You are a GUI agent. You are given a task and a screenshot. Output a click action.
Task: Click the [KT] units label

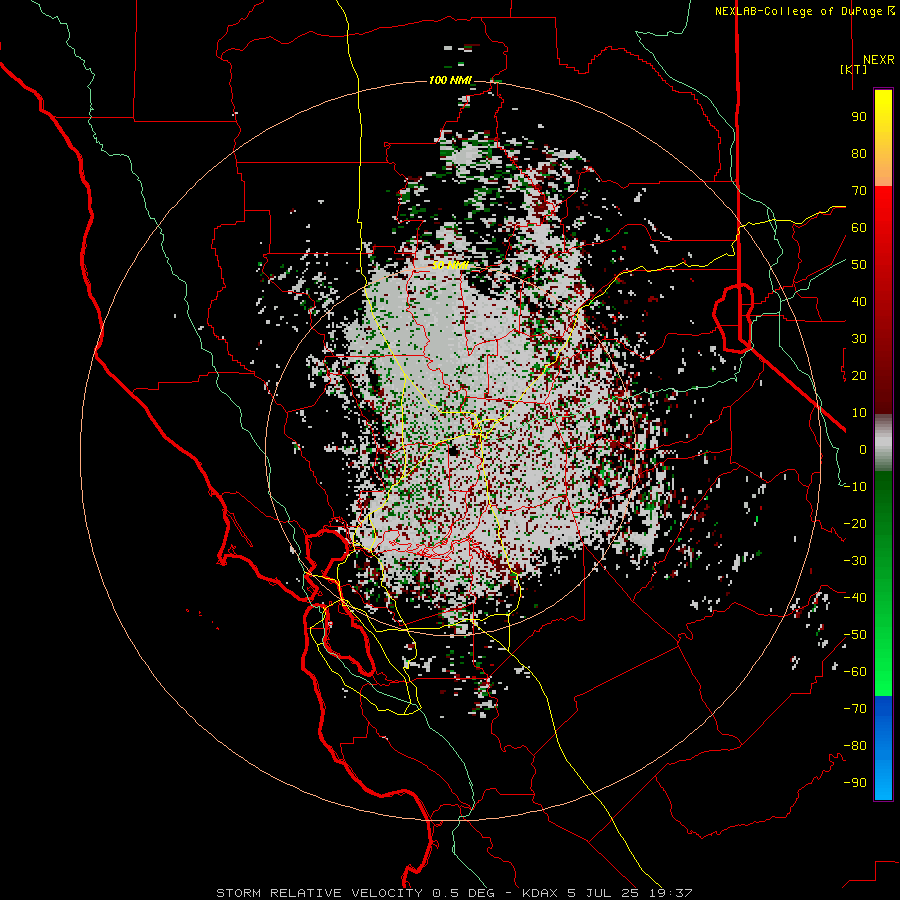(854, 69)
